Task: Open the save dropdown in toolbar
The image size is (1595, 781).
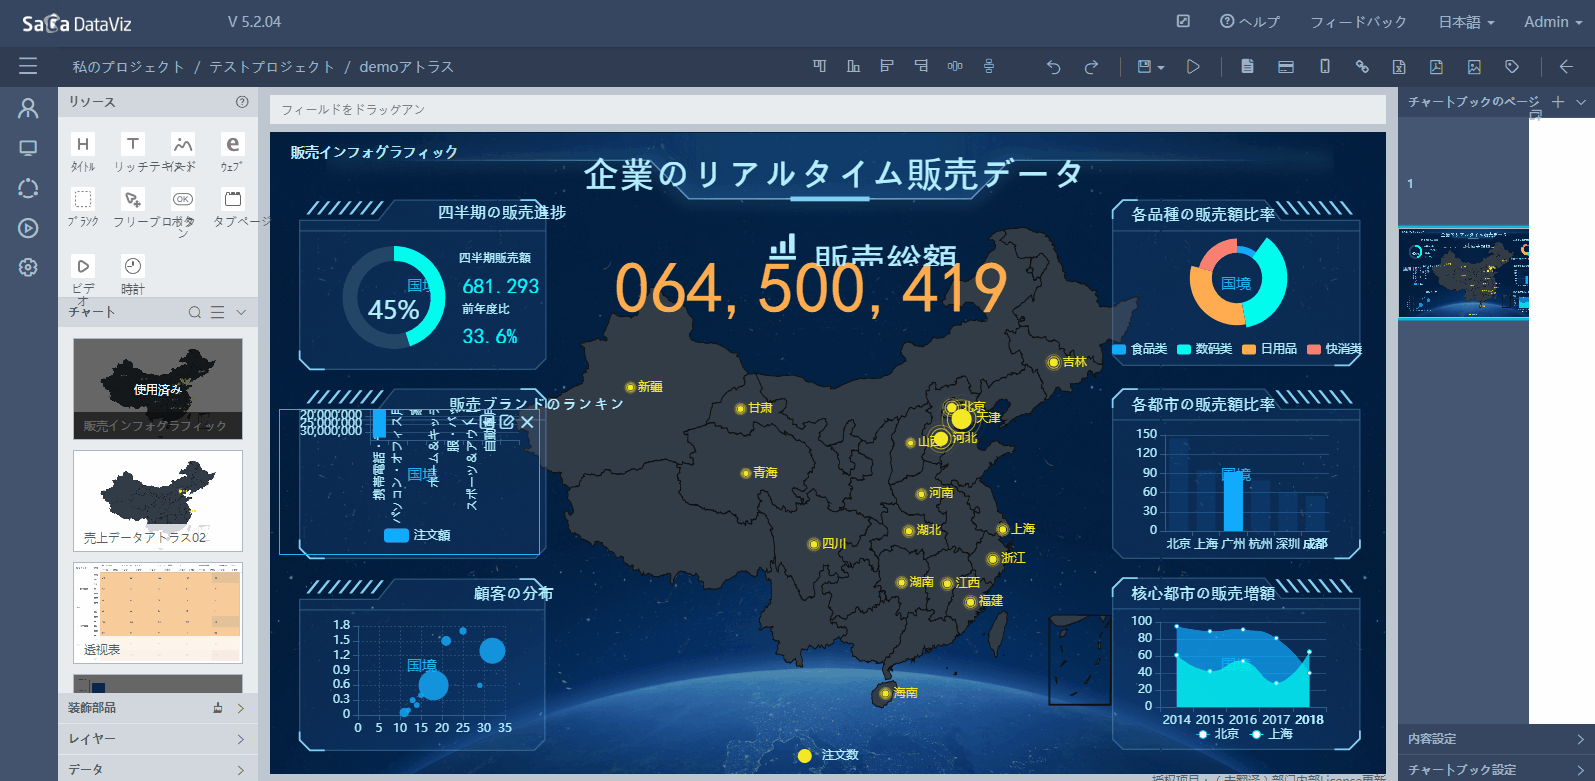Action: click(1150, 66)
